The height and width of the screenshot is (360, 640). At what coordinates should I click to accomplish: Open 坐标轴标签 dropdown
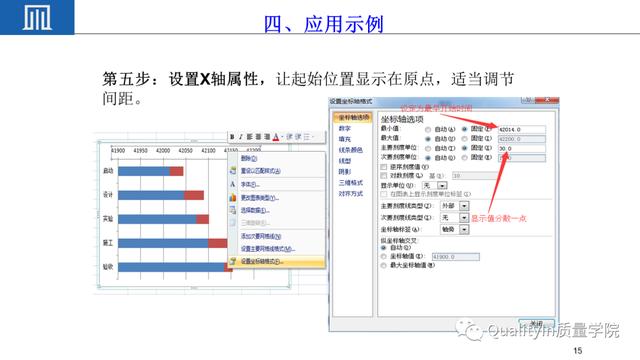tap(464, 229)
